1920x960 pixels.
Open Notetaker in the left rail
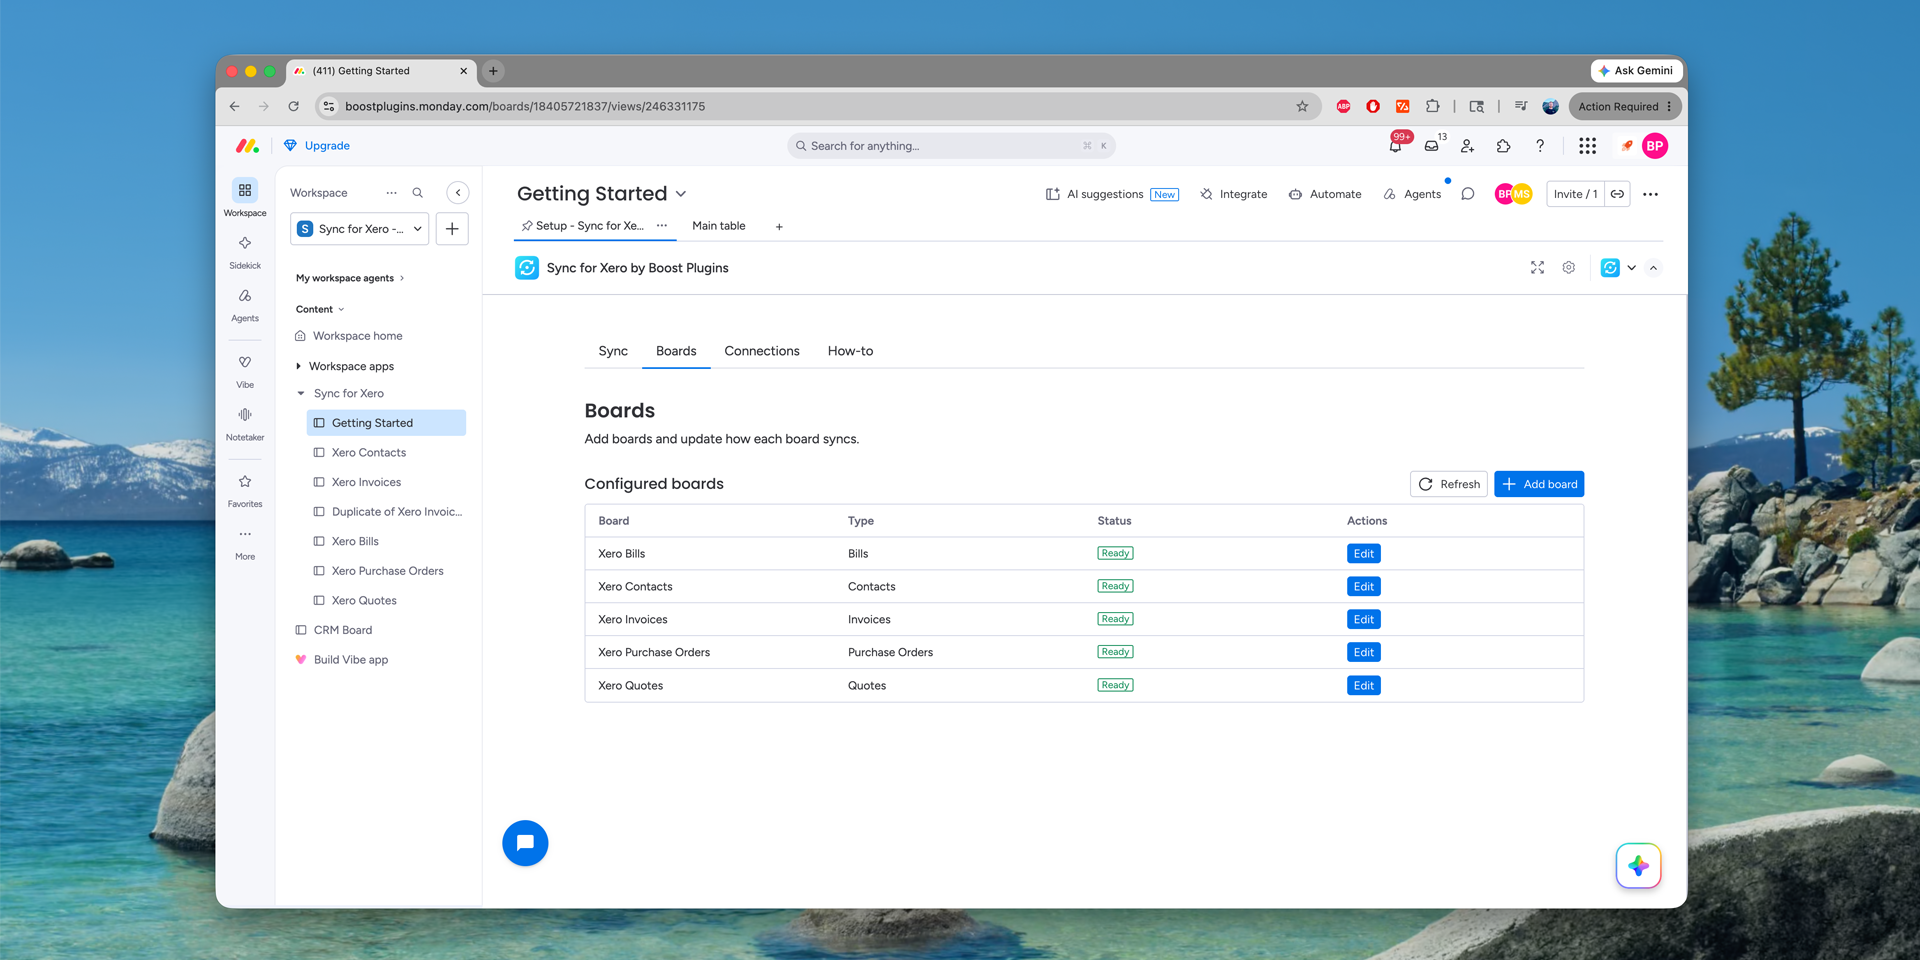245,424
